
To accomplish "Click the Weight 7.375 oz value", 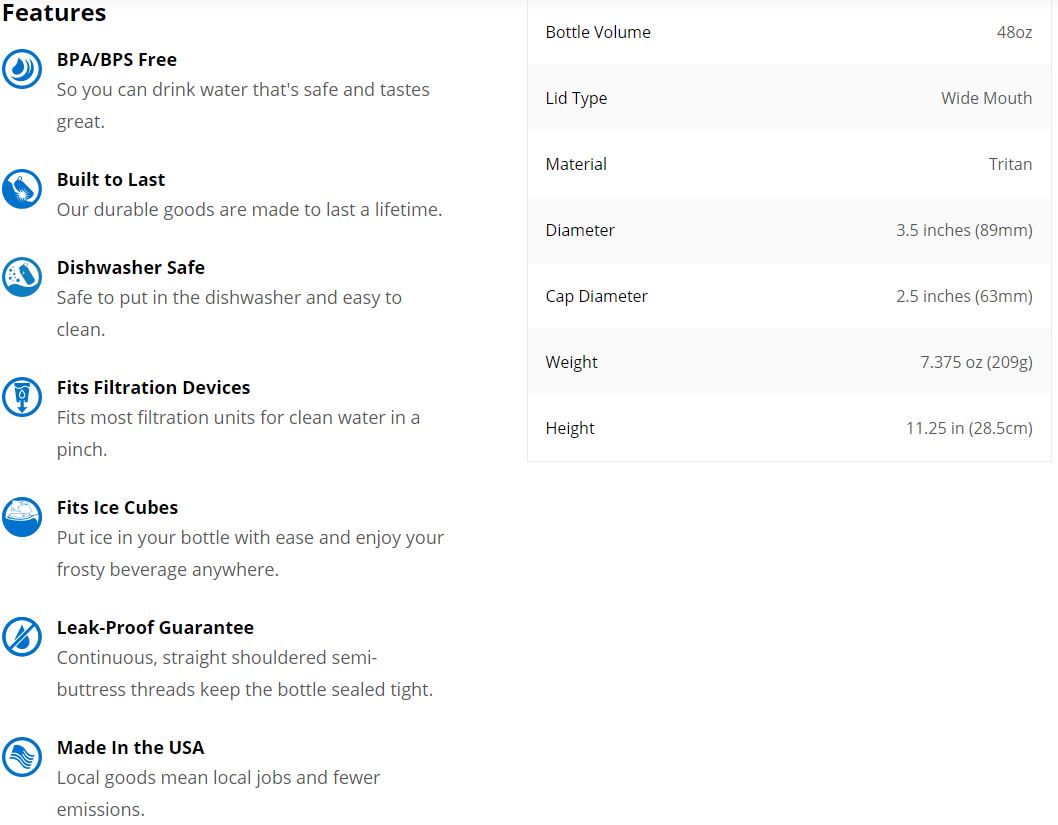I will (976, 362).
